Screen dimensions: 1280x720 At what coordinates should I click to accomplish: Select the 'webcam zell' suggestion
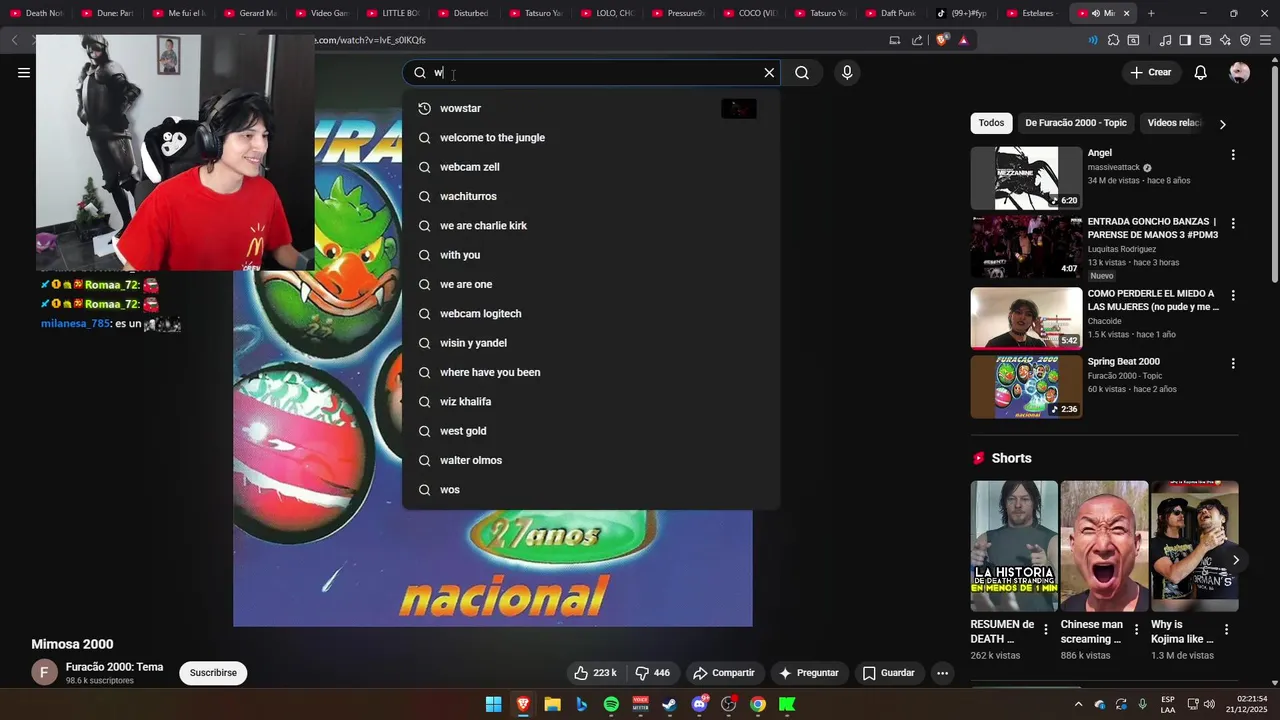click(590, 167)
